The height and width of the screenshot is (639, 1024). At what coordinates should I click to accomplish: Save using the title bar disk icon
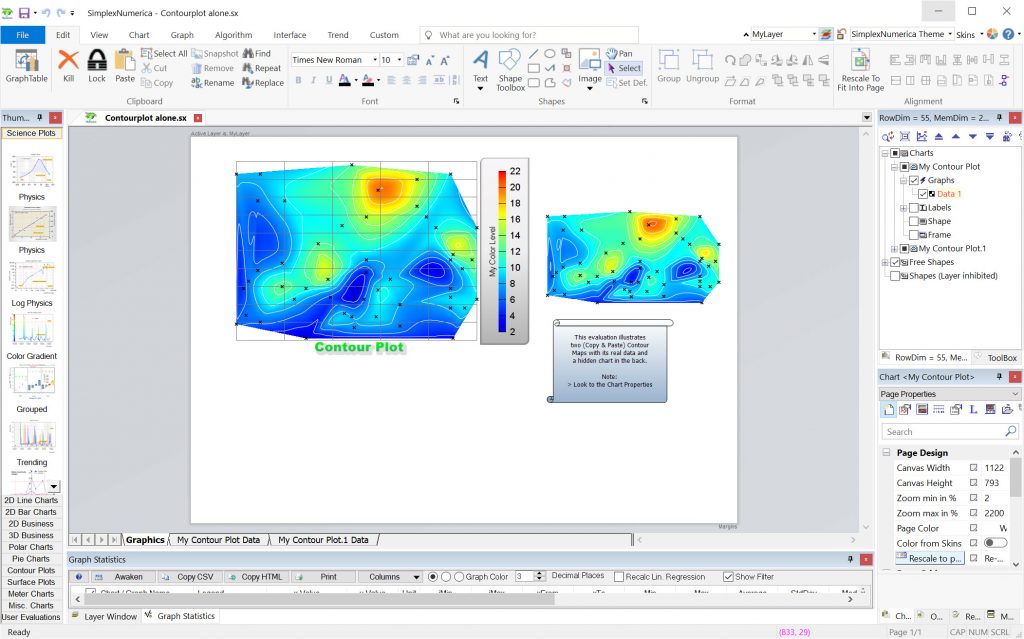(24, 12)
